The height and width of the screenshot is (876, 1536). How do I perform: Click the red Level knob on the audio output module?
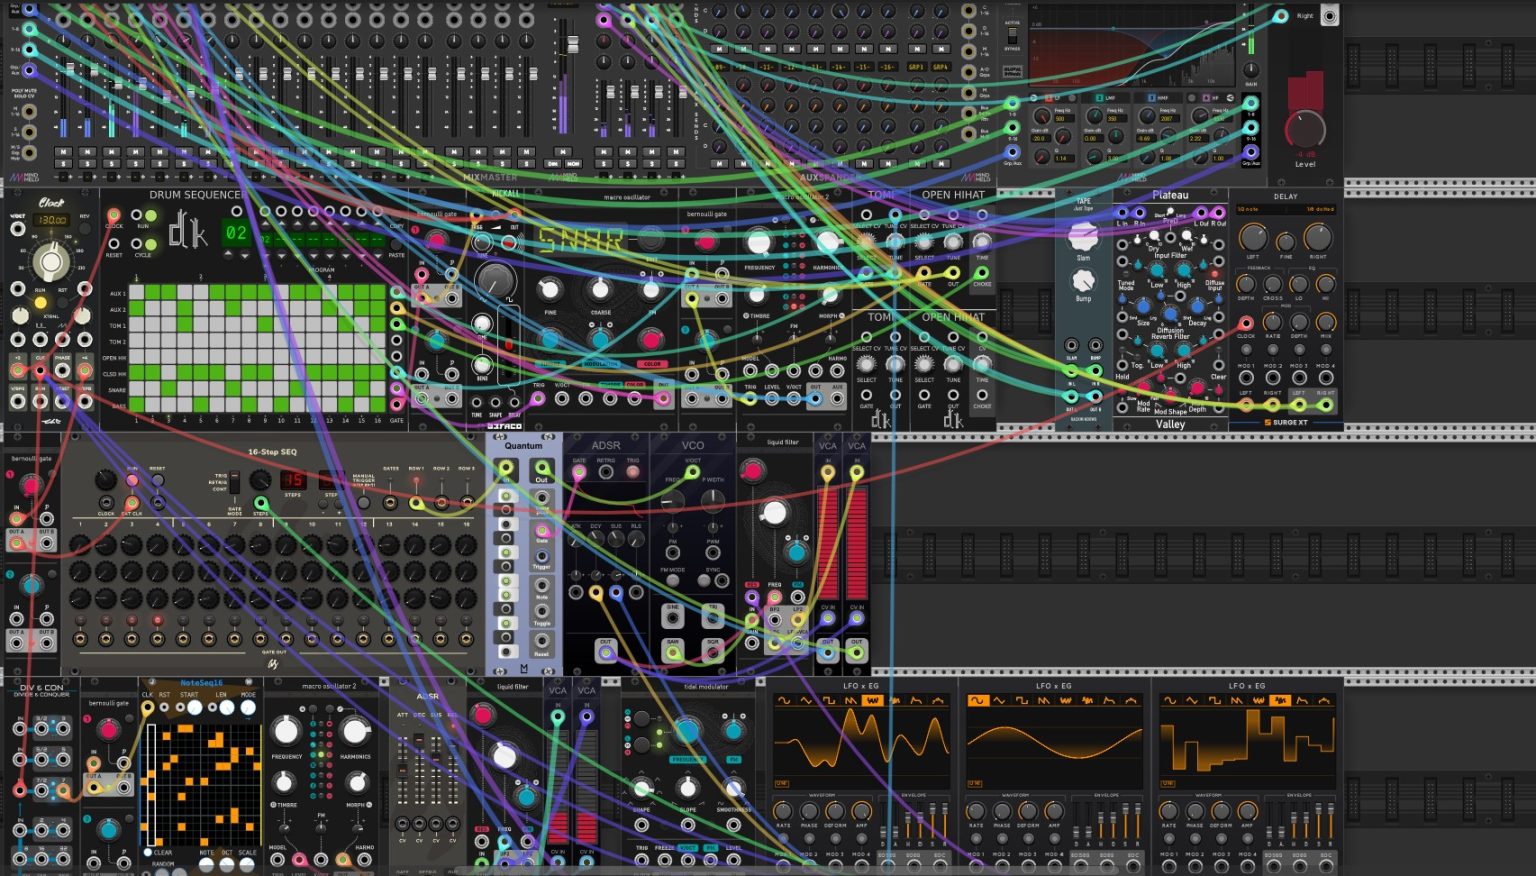click(1305, 130)
